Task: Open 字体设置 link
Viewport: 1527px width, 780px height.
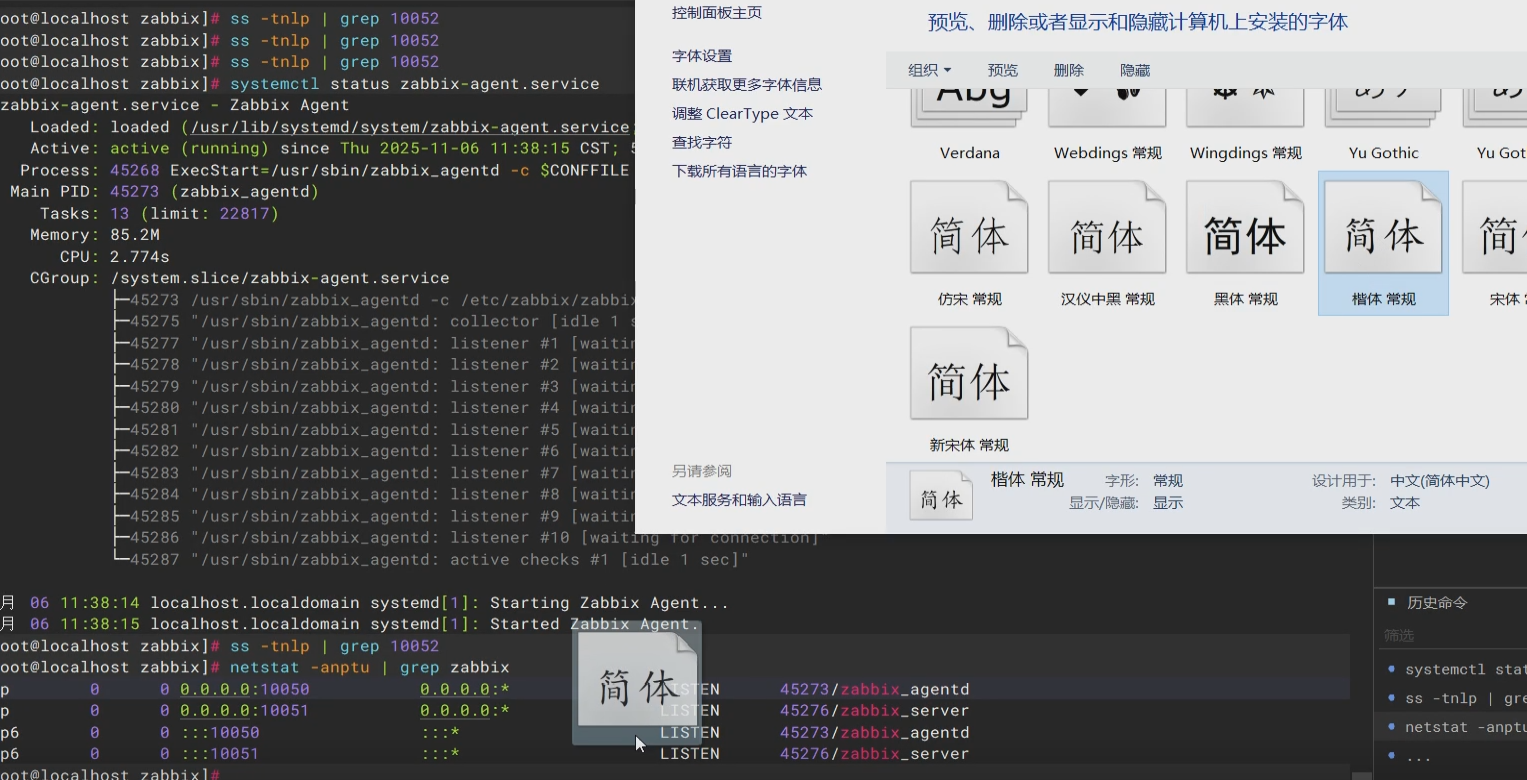Action: tap(702, 56)
